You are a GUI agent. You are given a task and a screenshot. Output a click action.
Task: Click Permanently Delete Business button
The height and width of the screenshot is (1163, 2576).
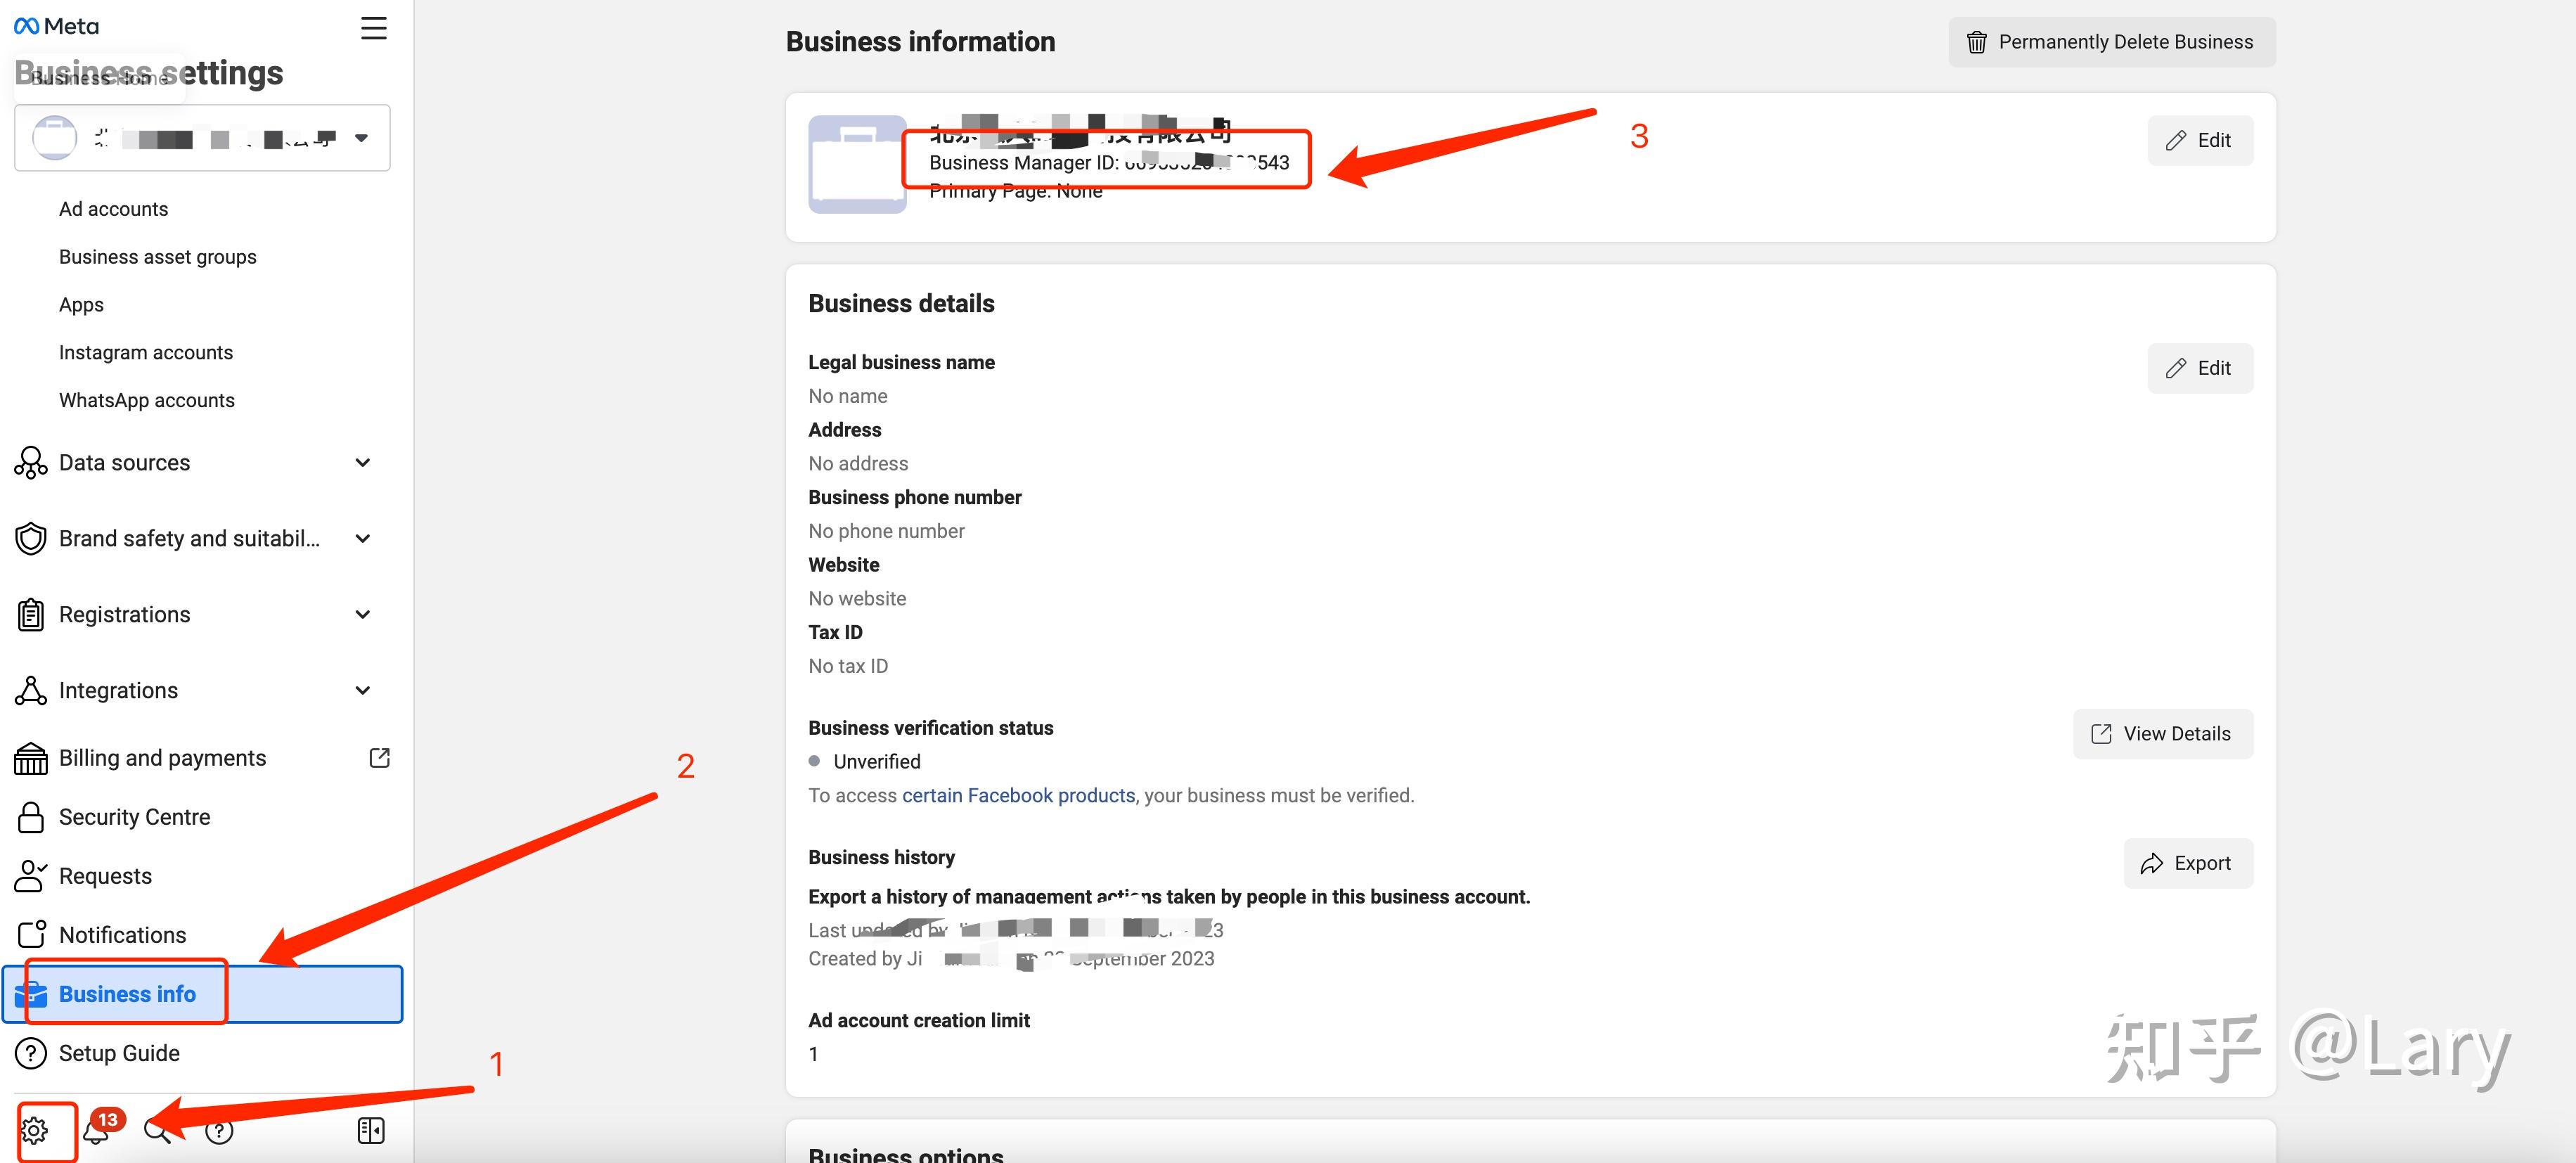click(2111, 42)
